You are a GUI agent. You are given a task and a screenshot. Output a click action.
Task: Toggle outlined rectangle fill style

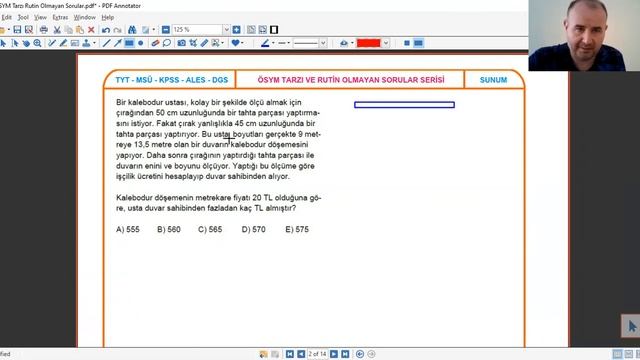click(407, 43)
